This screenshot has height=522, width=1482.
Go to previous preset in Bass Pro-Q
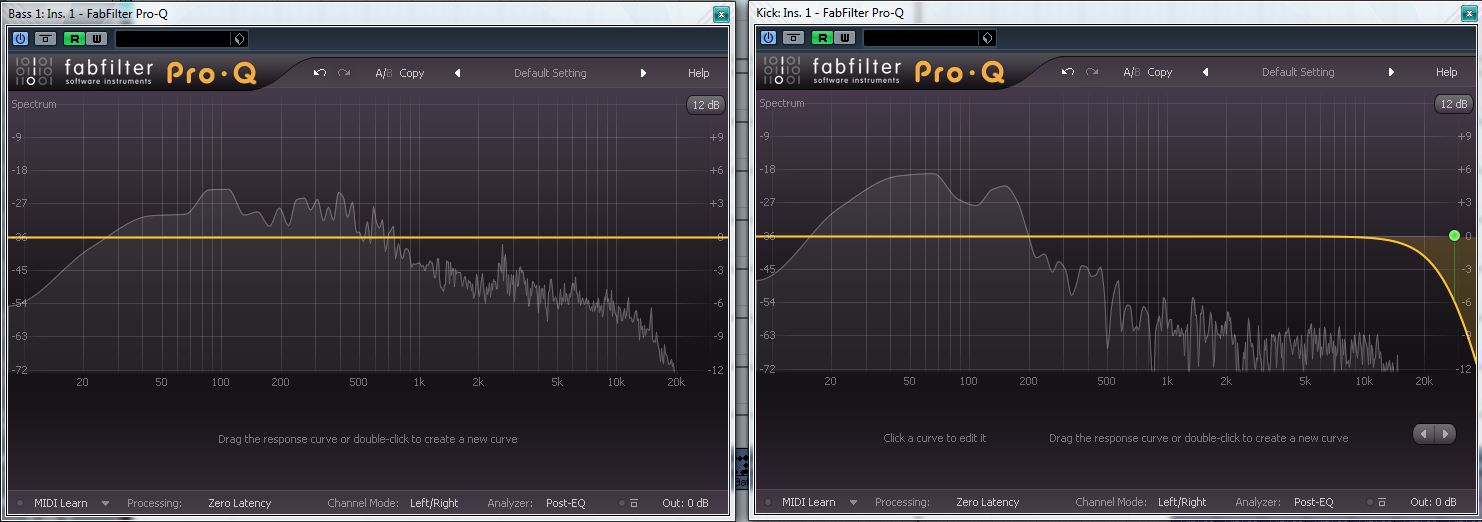coord(458,73)
